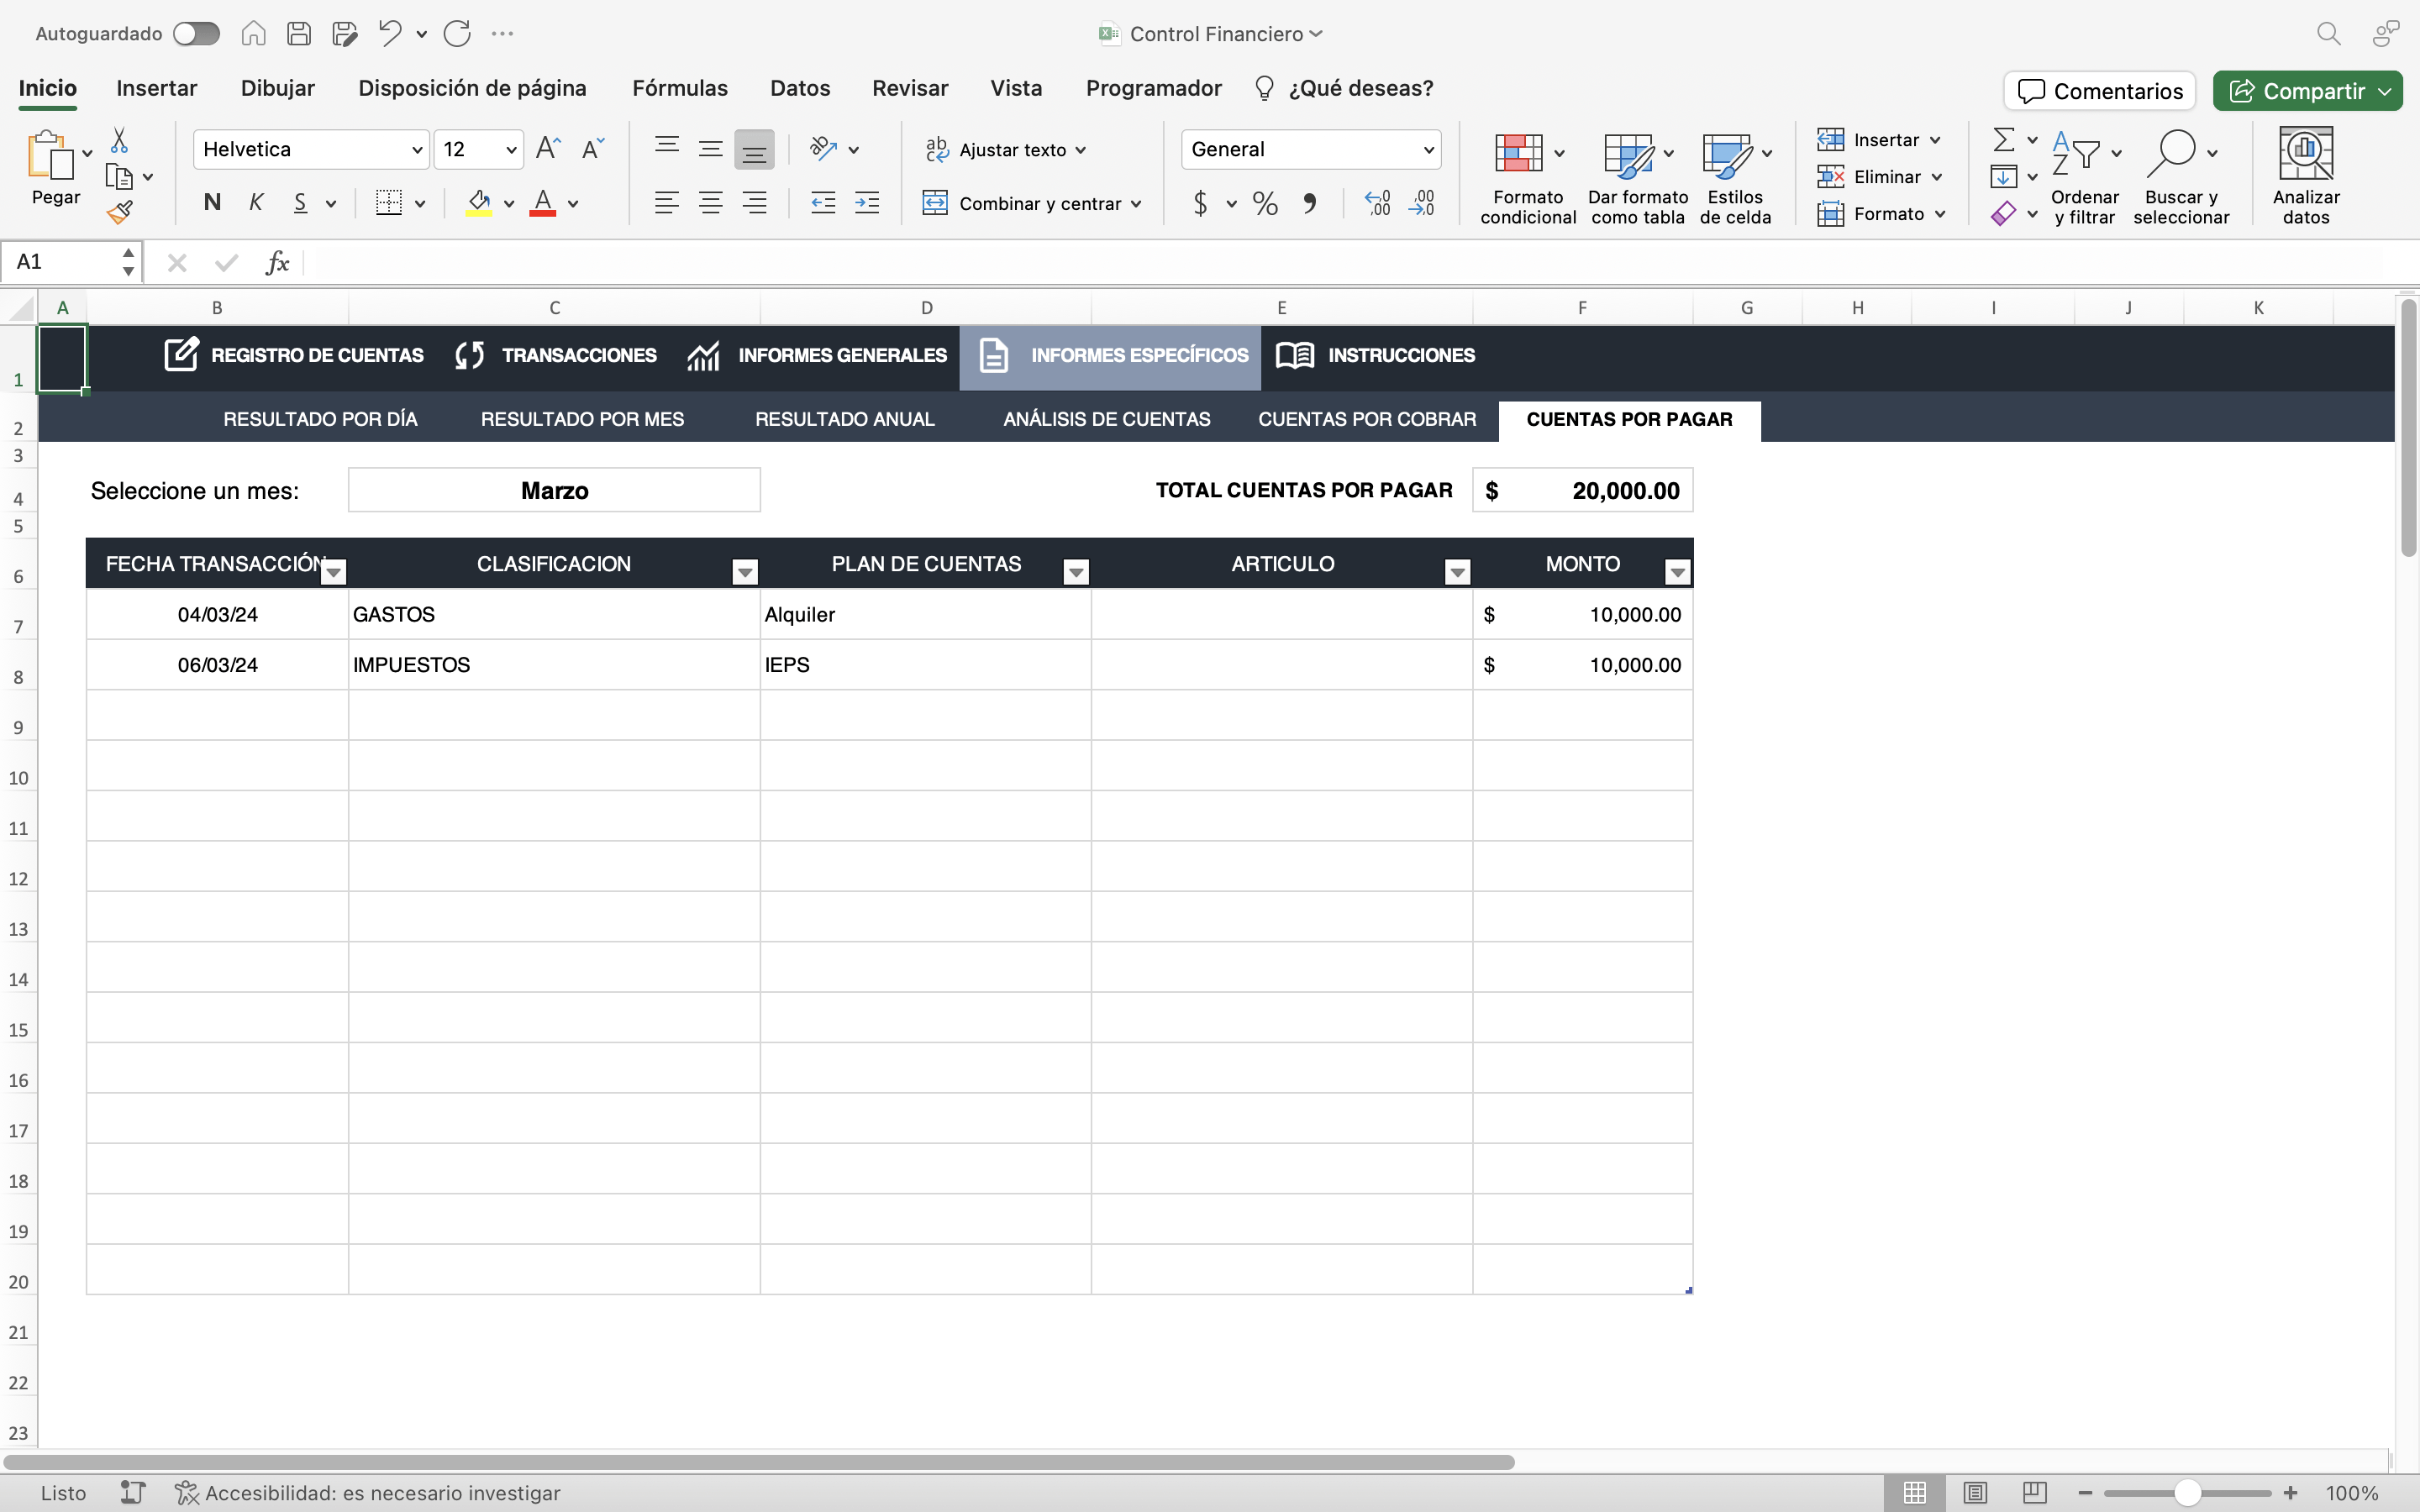Screen dimensions: 2420x1512
Task: Click the Decrease indent icon
Action: pos(823,203)
